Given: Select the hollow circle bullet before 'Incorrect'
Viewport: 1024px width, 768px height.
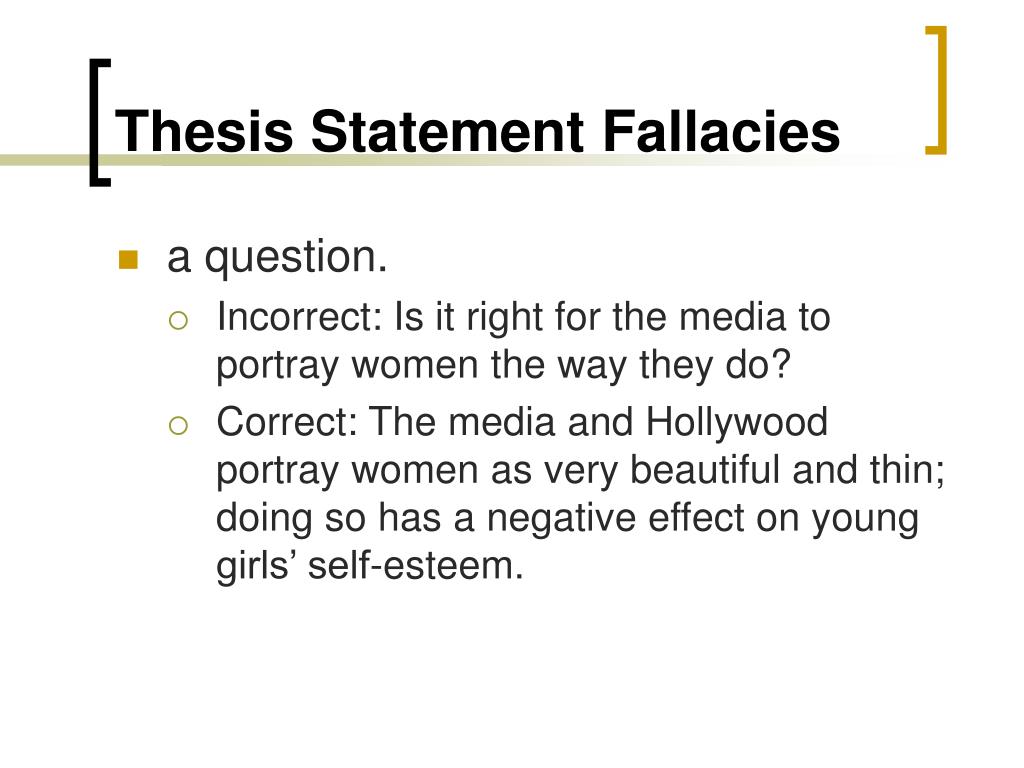Looking at the screenshot, I should pos(178,321).
